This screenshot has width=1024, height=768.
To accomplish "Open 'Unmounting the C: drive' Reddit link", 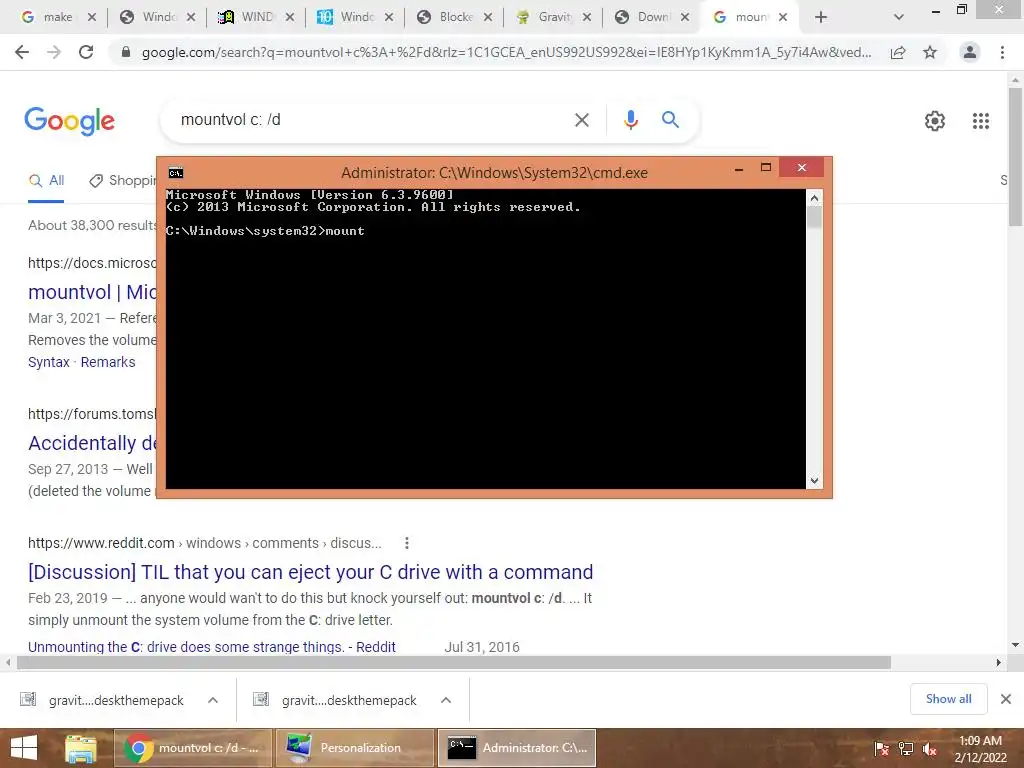I will pyautogui.click(x=212, y=647).
